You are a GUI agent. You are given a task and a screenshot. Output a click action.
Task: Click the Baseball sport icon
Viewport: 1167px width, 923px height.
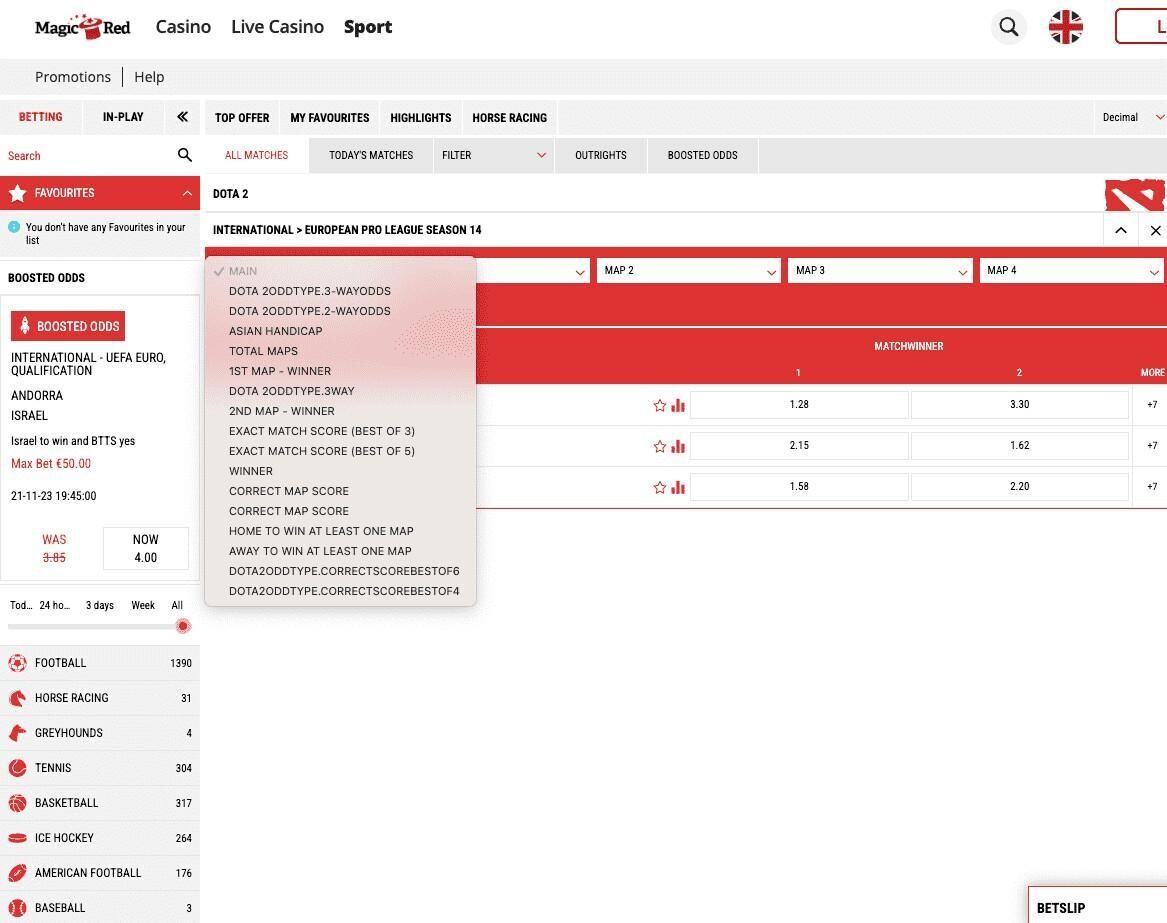pos(18,907)
